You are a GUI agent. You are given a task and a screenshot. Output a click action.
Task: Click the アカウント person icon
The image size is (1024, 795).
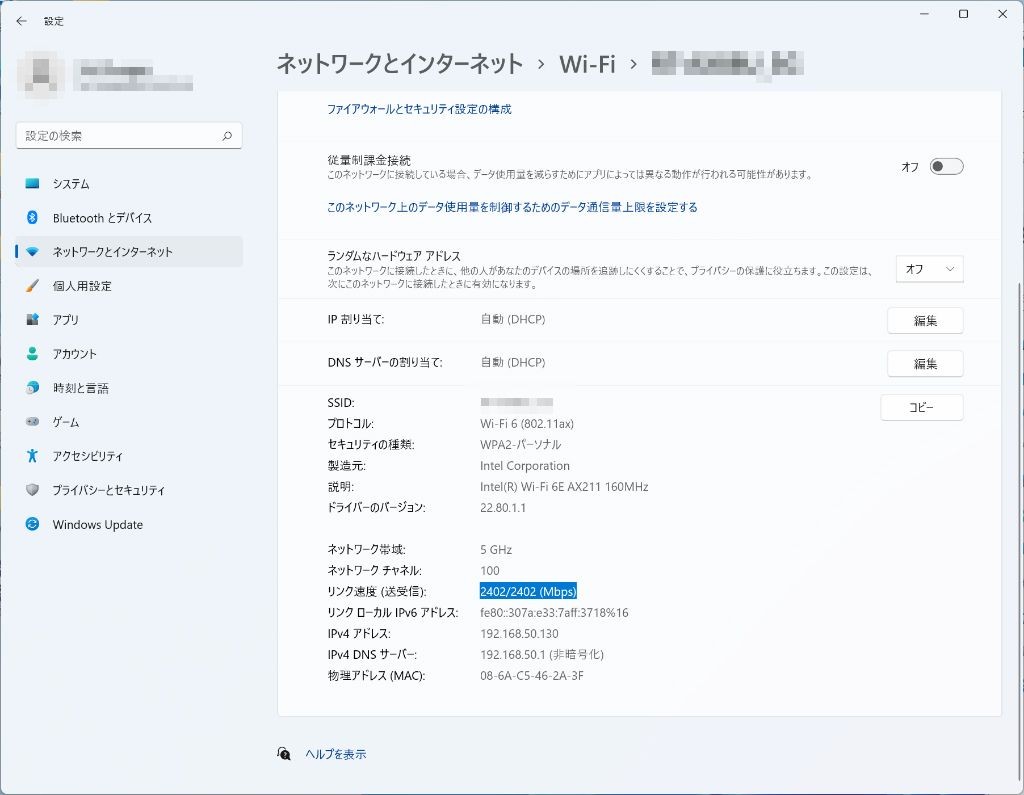click(x=33, y=354)
